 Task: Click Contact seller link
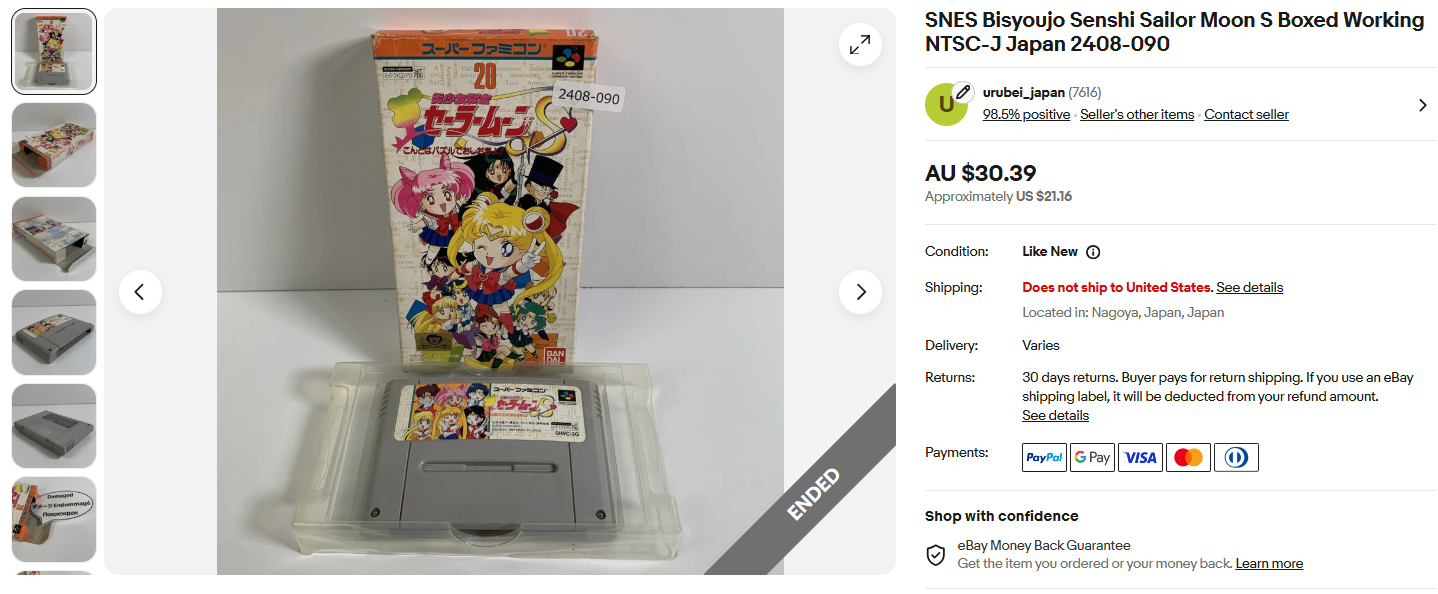1246,115
